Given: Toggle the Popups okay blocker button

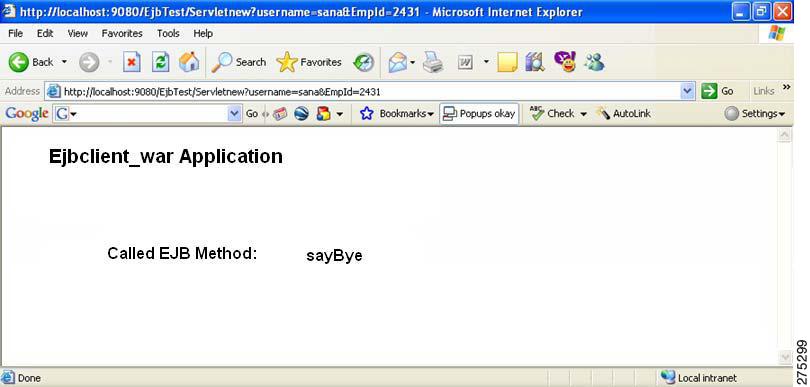Looking at the screenshot, I should (479, 114).
